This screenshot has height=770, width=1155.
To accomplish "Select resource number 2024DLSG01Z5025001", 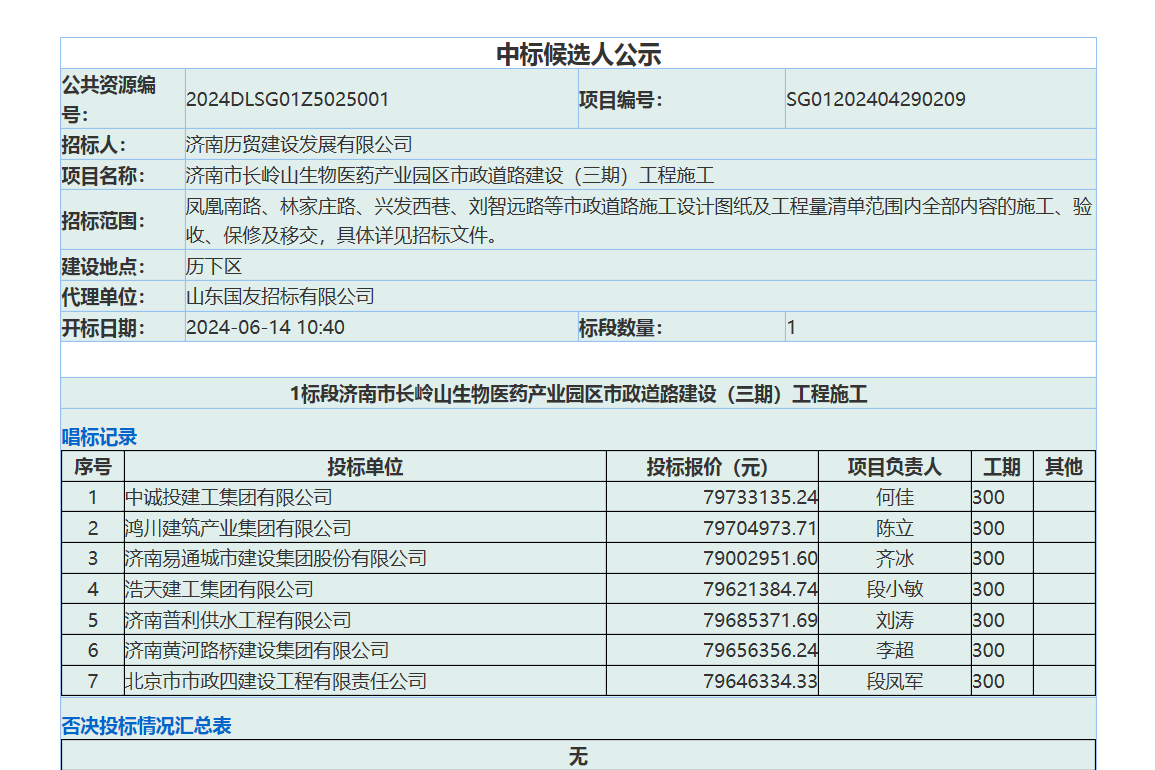I will click(287, 99).
